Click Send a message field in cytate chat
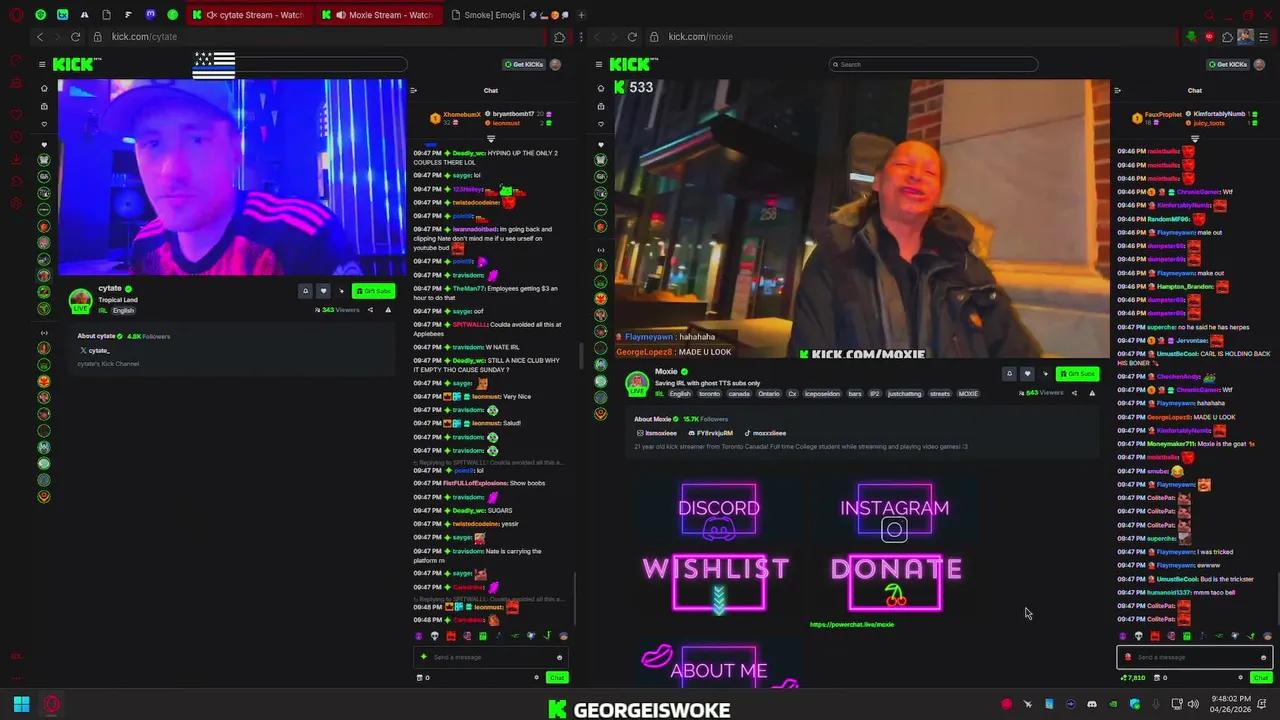This screenshot has height=720, width=1280. (490, 657)
